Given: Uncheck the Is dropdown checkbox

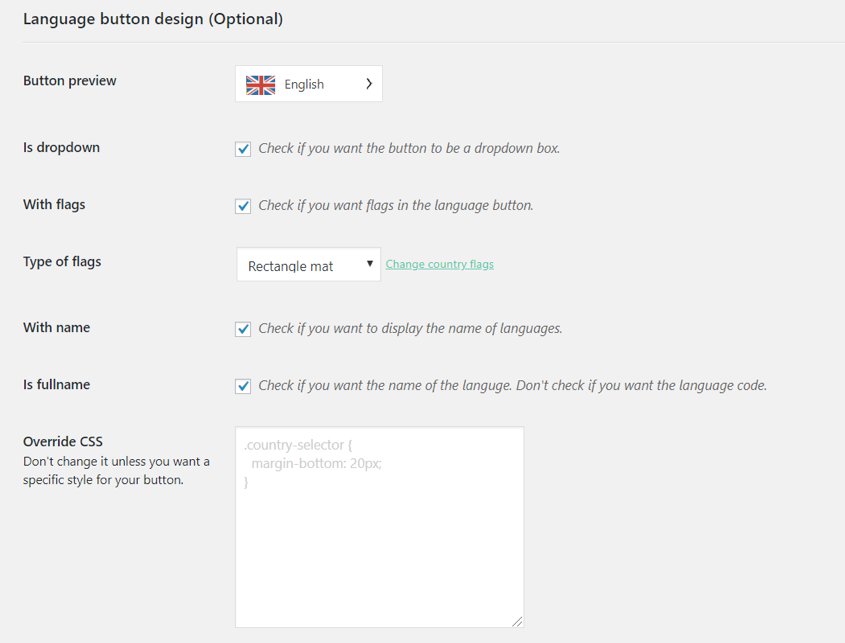Looking at the screenshot, I should pos(243,149).
